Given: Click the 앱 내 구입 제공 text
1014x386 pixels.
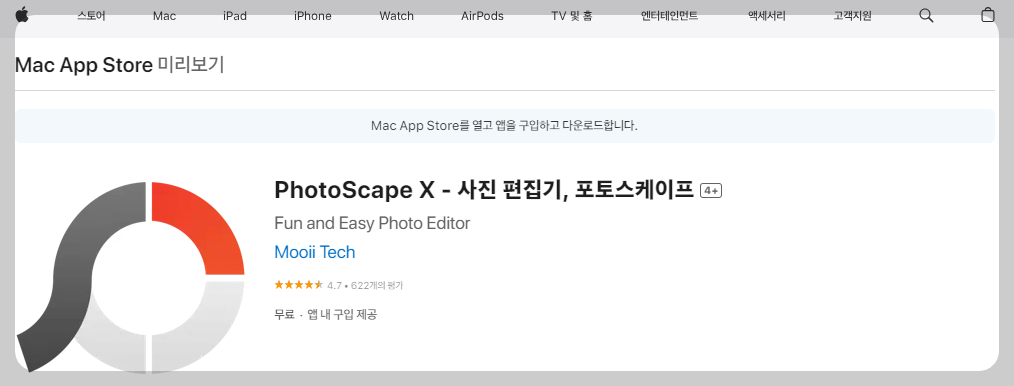Looking at the screenshot, I should click(342, 315).
